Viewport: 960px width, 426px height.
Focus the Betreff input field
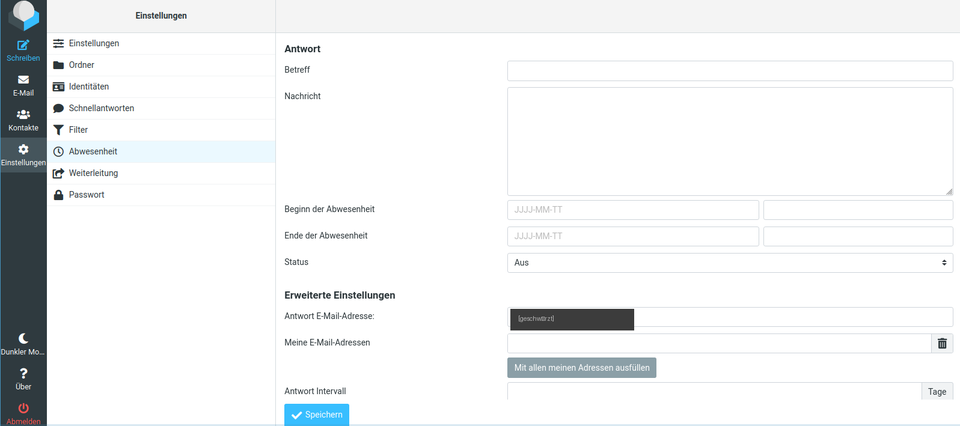[x=730, y=70]
